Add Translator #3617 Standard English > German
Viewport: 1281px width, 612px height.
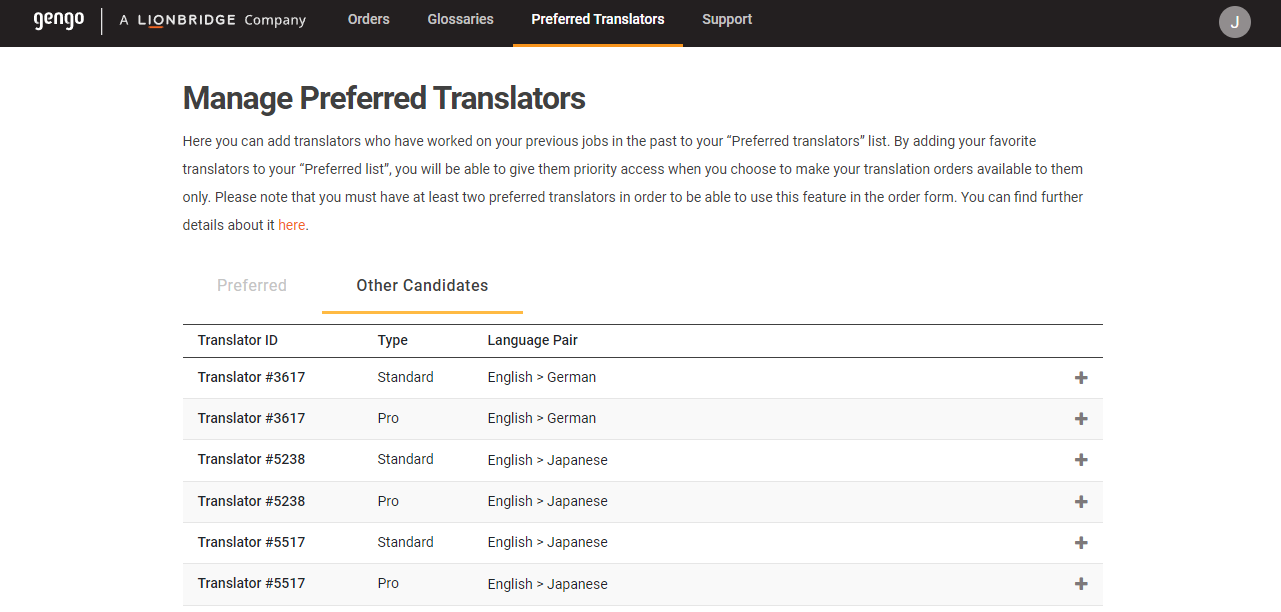(x=1081, y=378)
